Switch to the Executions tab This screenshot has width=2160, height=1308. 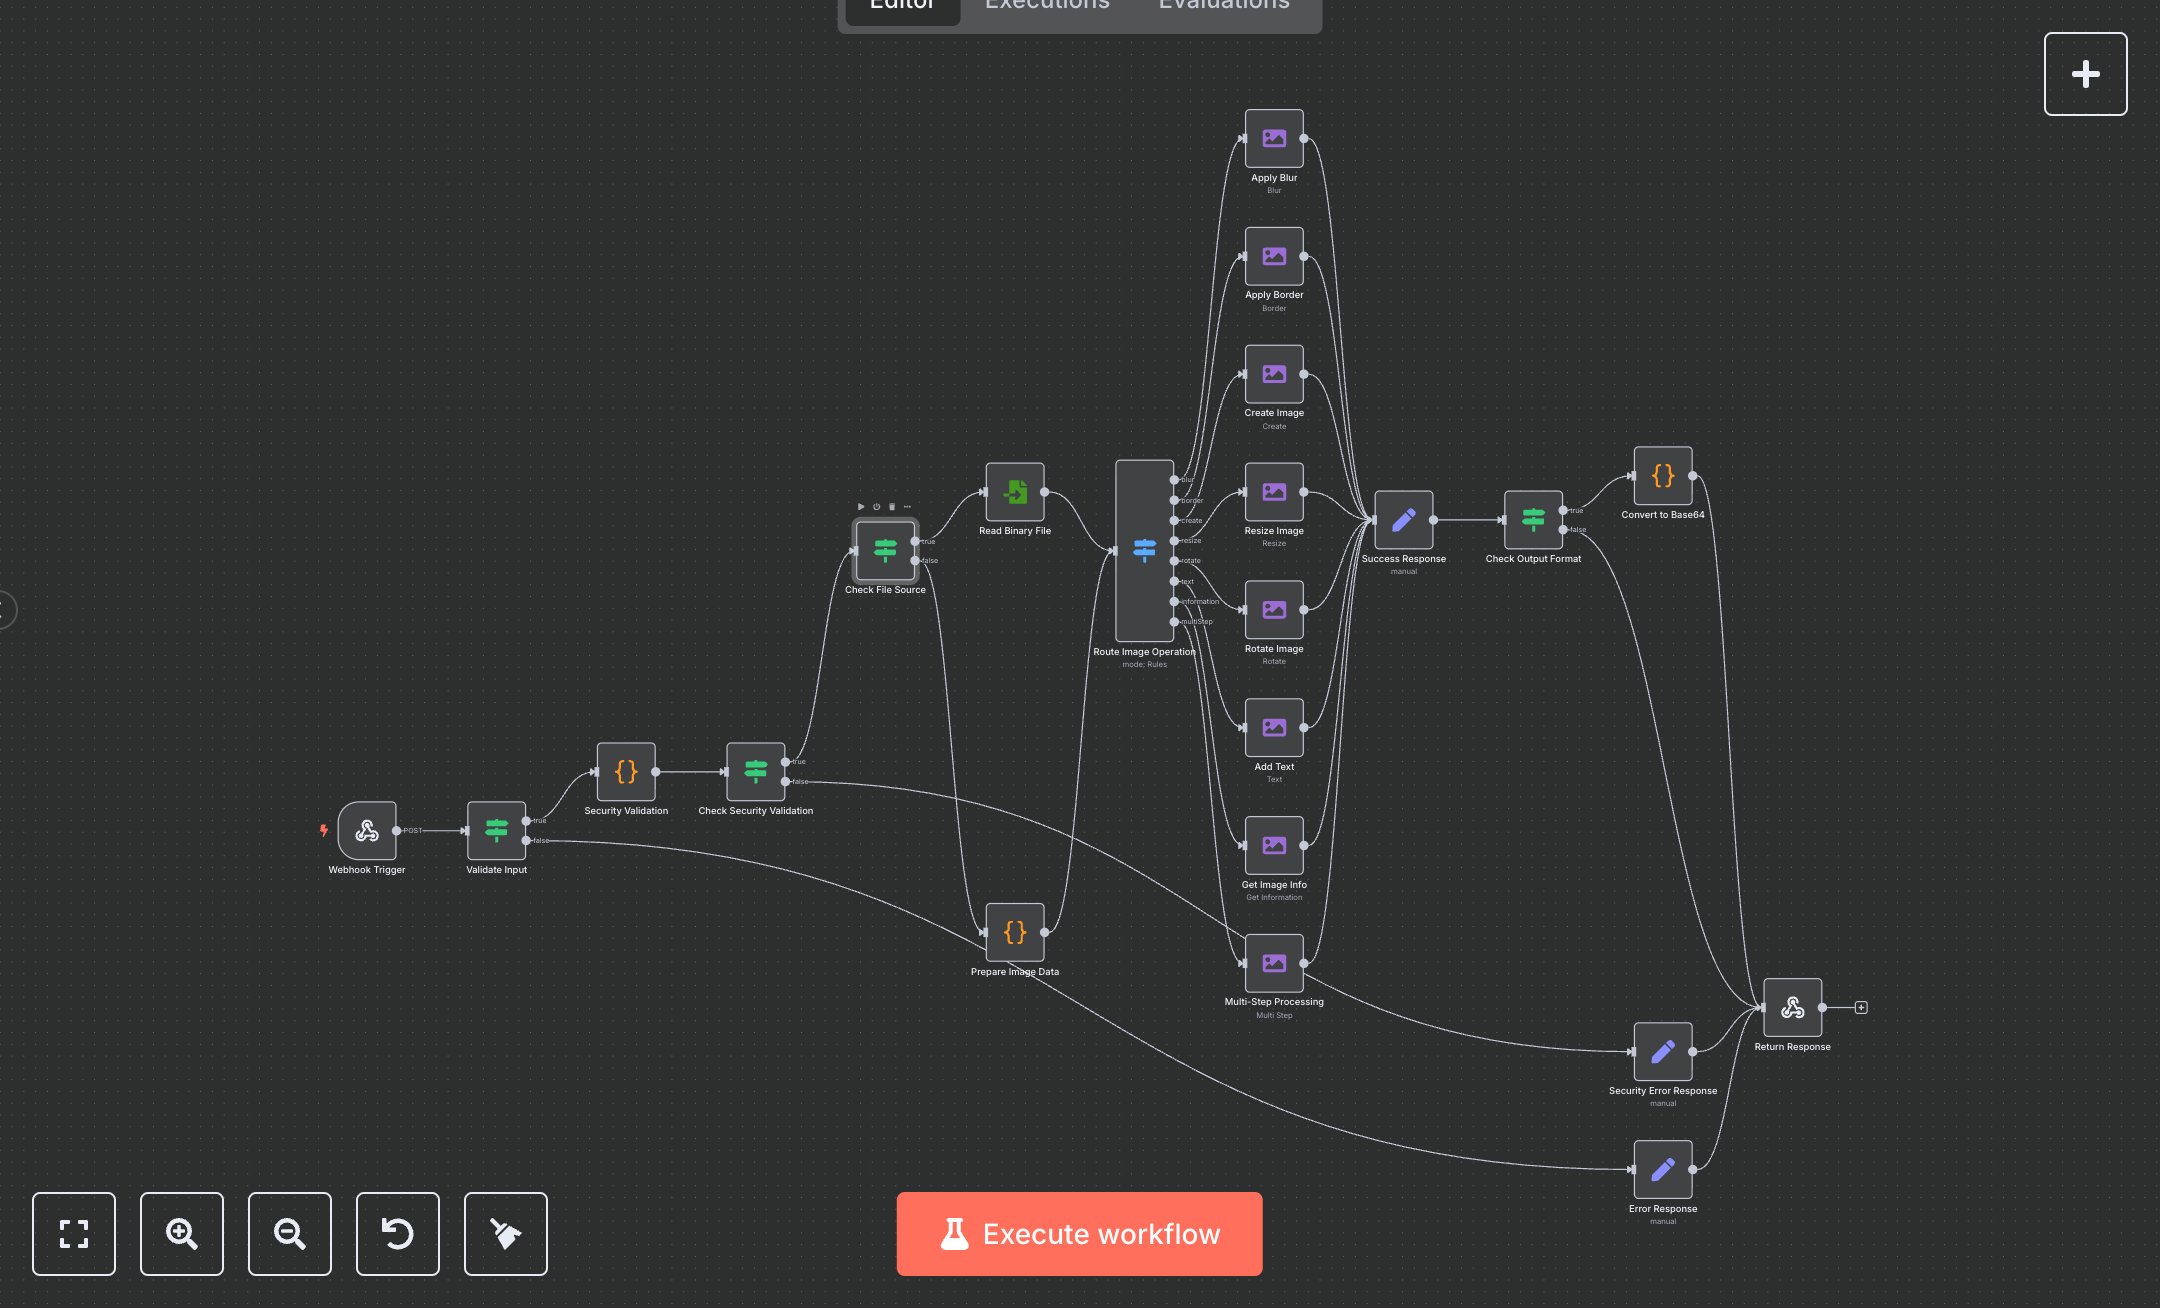pyautogui.click(x=1047, y=6)
